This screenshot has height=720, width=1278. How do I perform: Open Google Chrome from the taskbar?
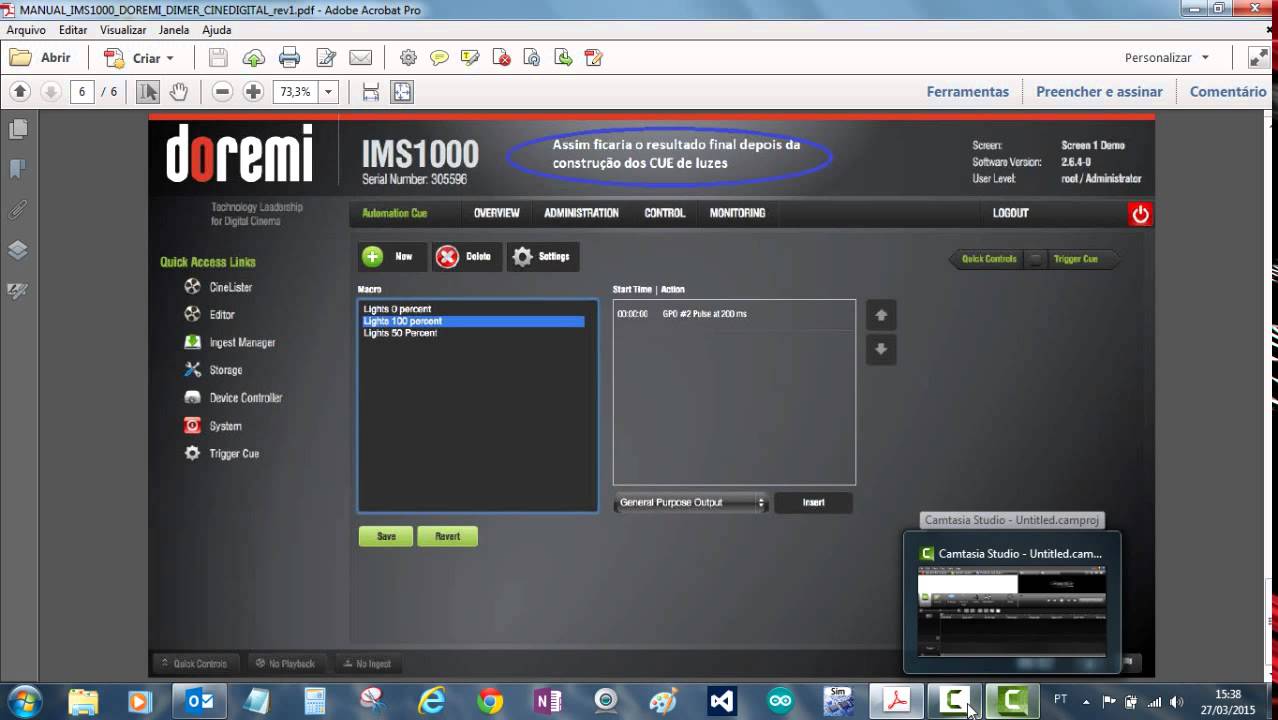coord(490,701)
